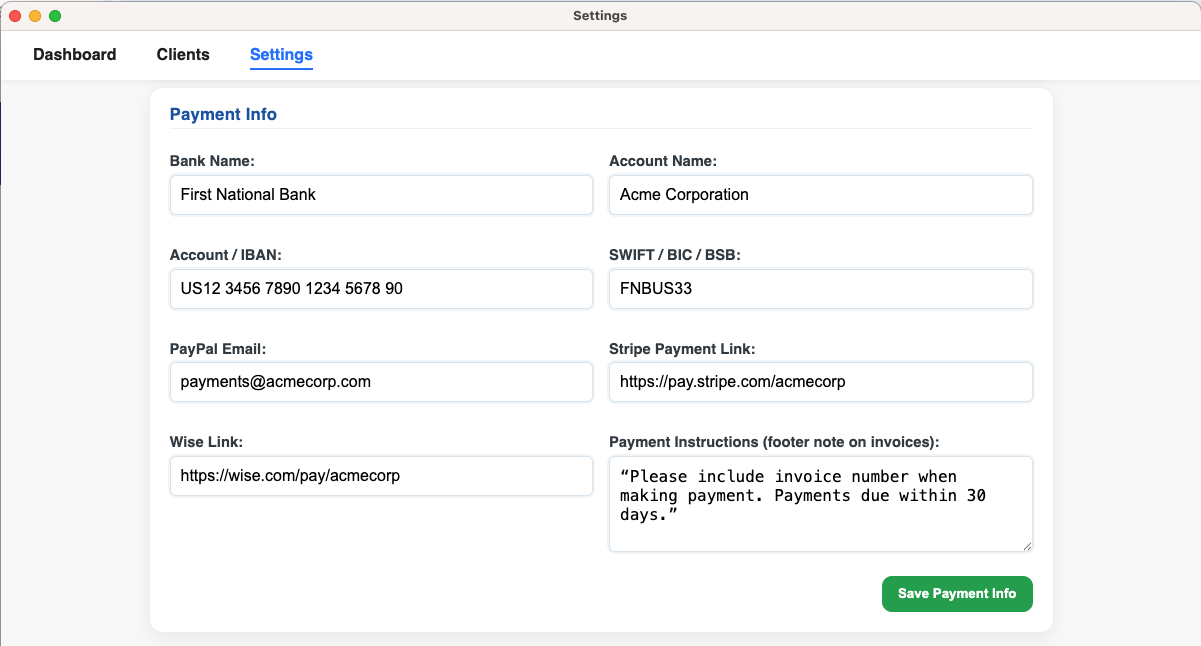Place cursor in the Wise Link field
This screenshot has width=1201, height=646.
pos(381,476)
